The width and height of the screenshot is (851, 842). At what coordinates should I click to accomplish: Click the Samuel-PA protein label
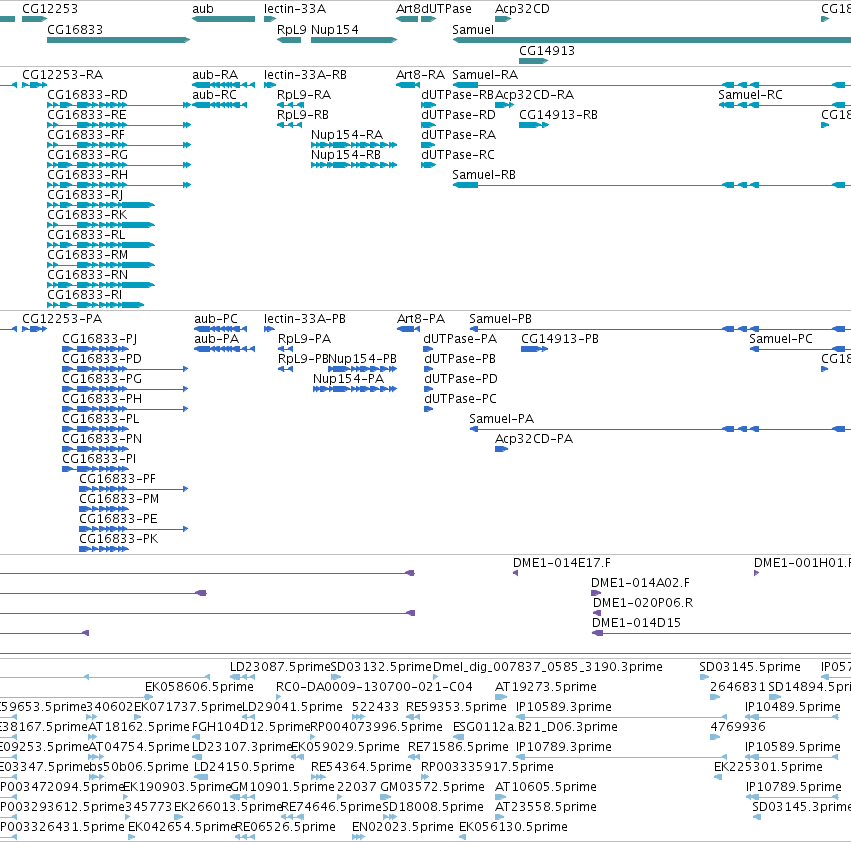point(501,419)
